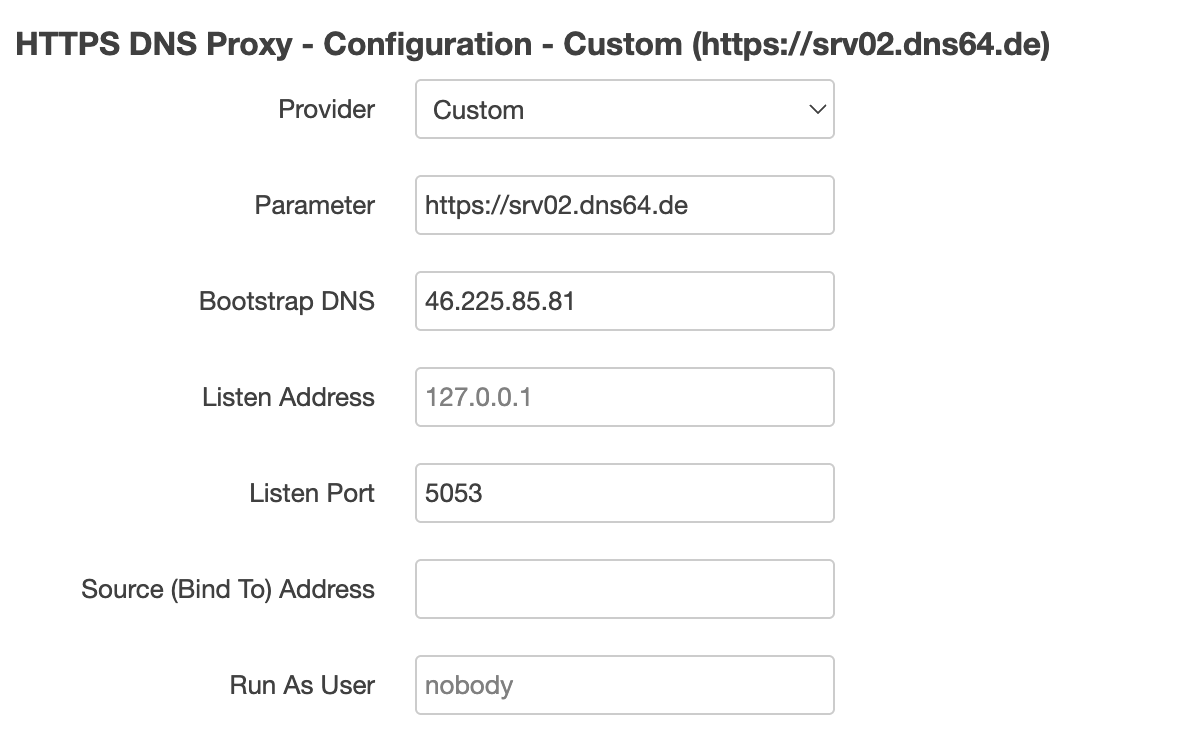
Task: Click the "Source (Bind To) Address" label
Action: click(x=228, y=589)
